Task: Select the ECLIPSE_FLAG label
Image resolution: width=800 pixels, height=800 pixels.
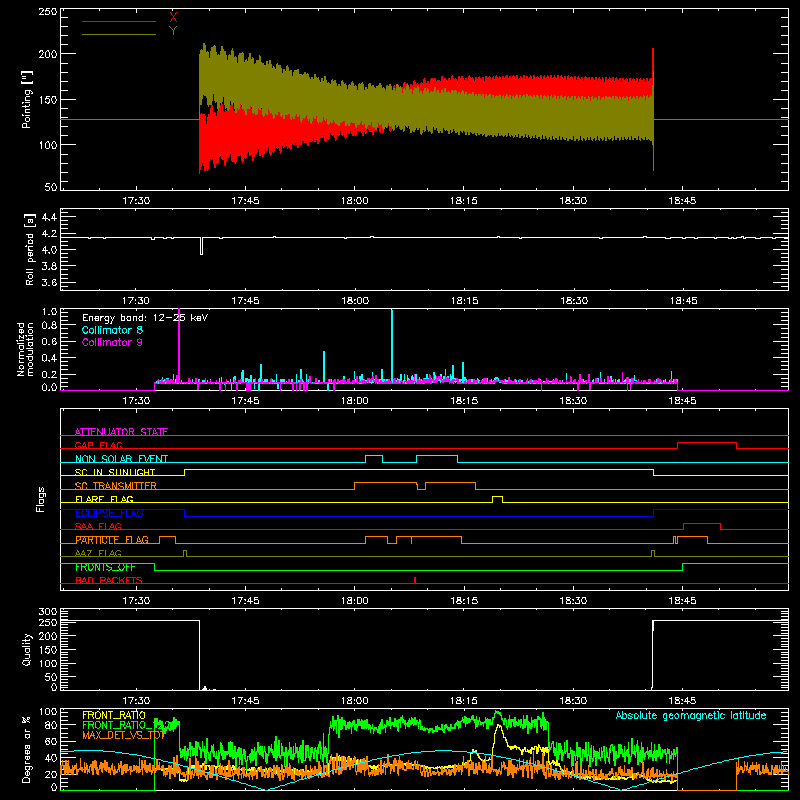Action: tap(109, 513)
